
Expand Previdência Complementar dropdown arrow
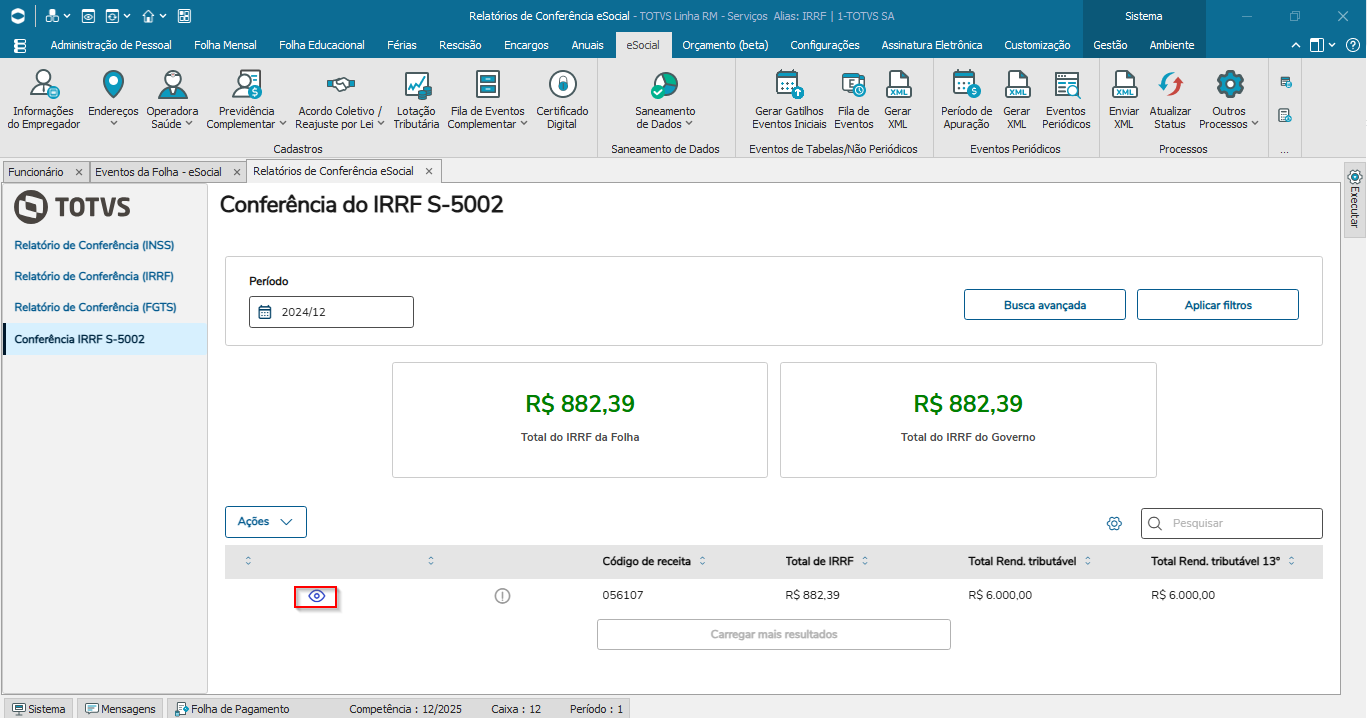(283, 124)
